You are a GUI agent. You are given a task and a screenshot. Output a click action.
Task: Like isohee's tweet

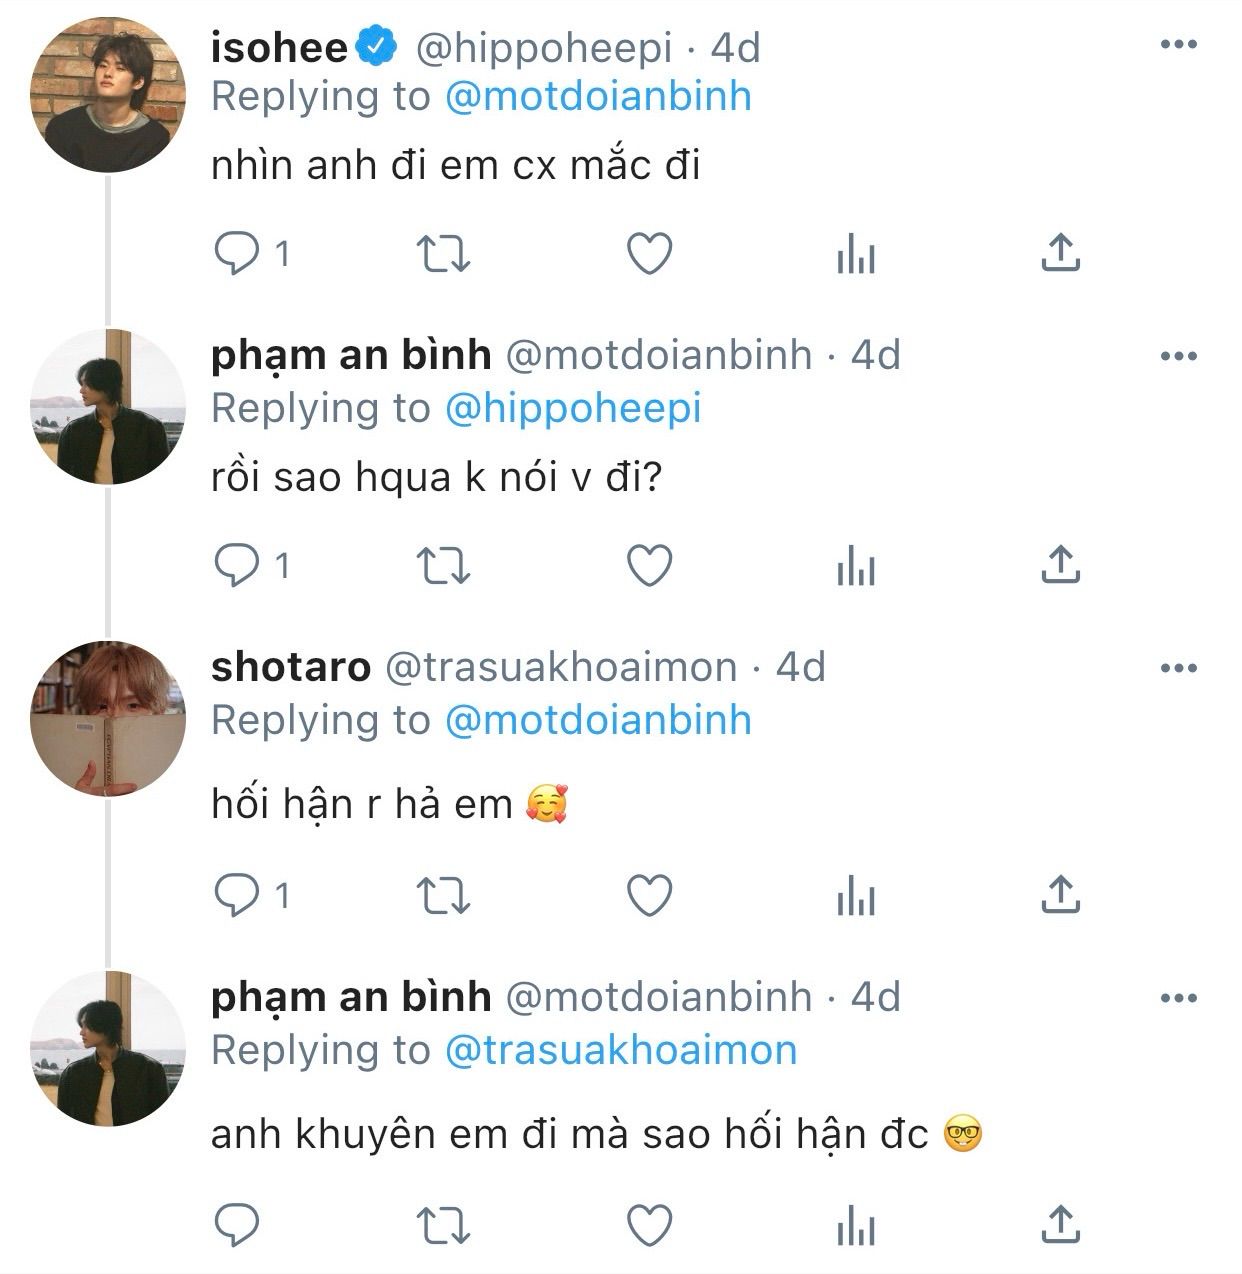coord(649,254)
